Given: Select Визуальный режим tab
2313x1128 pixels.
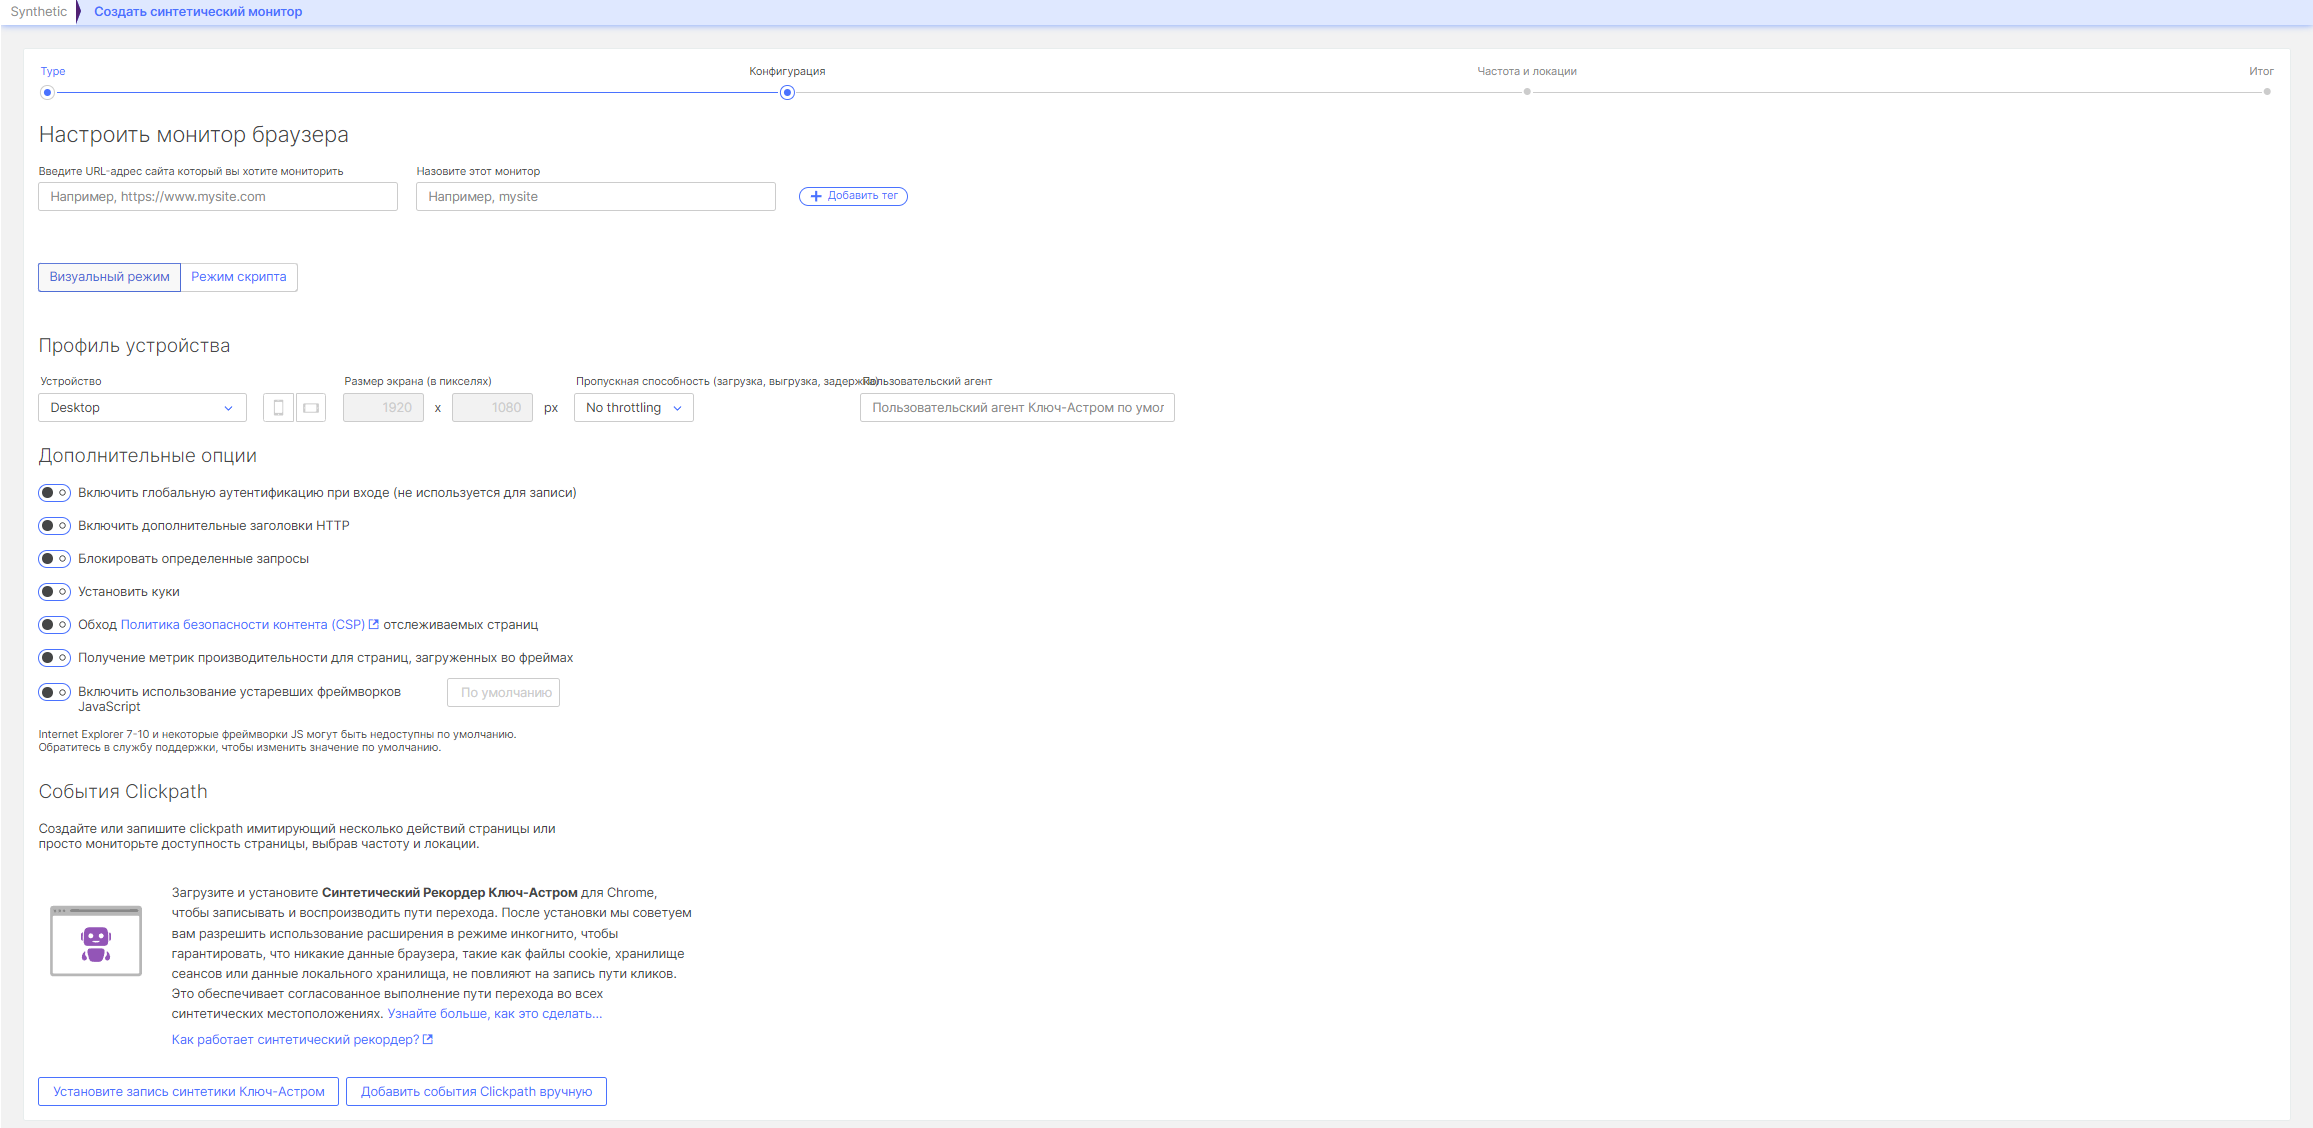Looking at the screenshot, I should pos(109,277).
